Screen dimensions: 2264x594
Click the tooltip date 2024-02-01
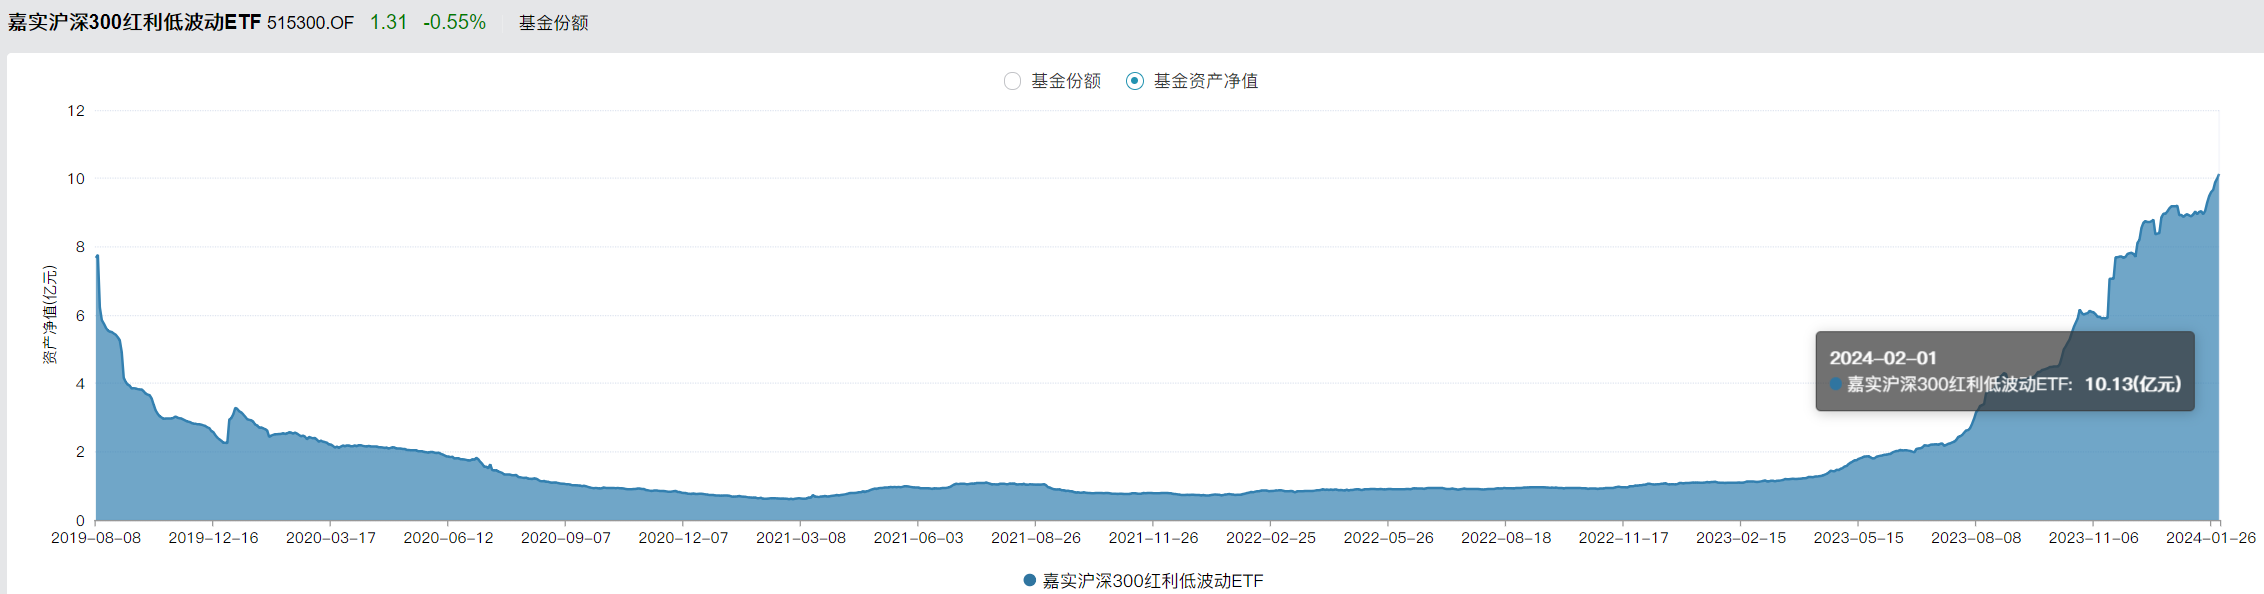(1883, 358)
